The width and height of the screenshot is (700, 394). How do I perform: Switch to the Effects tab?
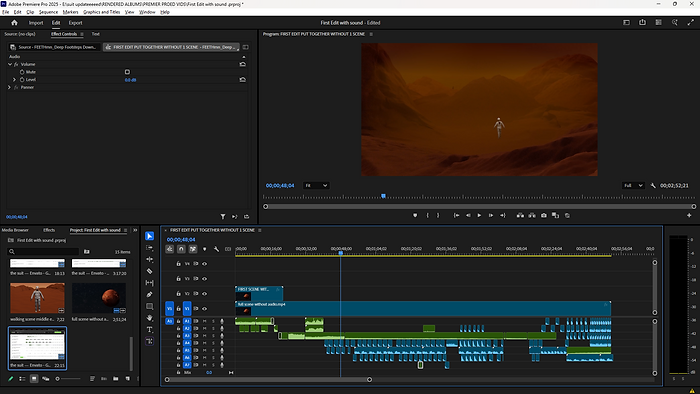pyautogui.click(x=49, y=230)
